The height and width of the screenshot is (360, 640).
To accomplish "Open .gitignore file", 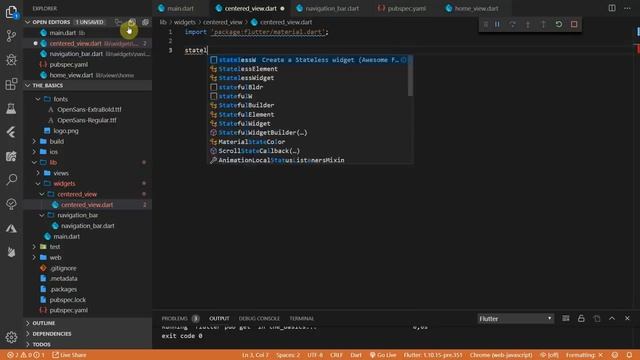I will [x=63, y=268].
